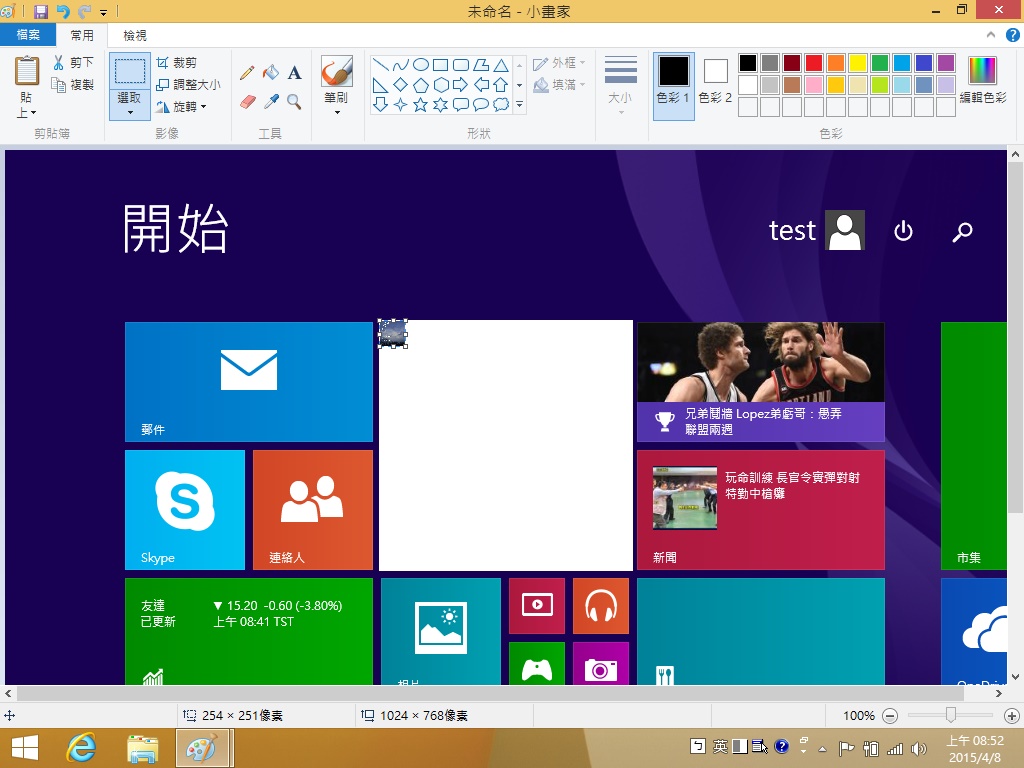
Task: Select the Pencil tool
Action: coord(247,72)
